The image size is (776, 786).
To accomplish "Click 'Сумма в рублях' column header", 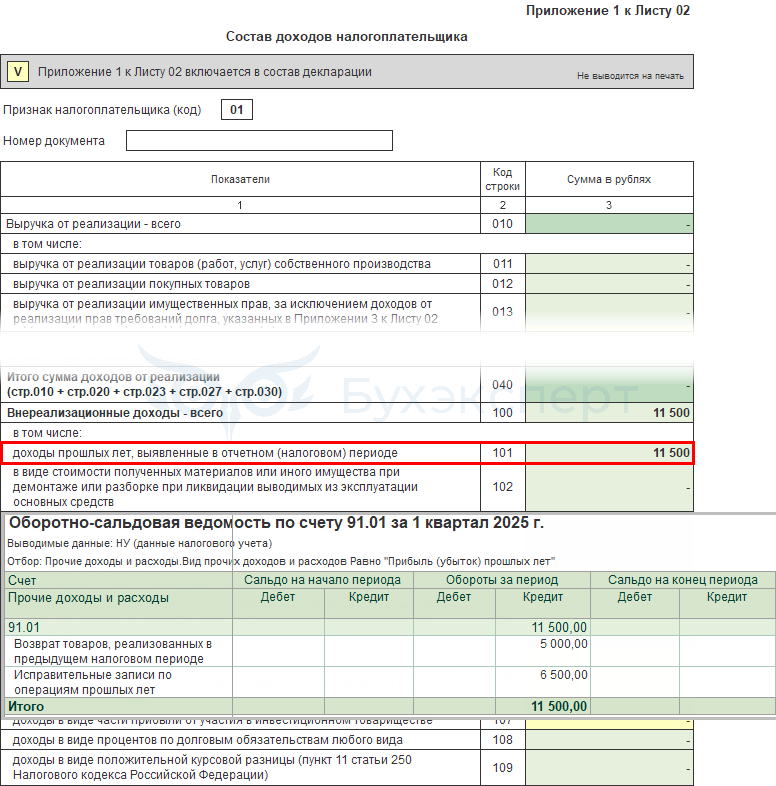I will coord(609,179).
